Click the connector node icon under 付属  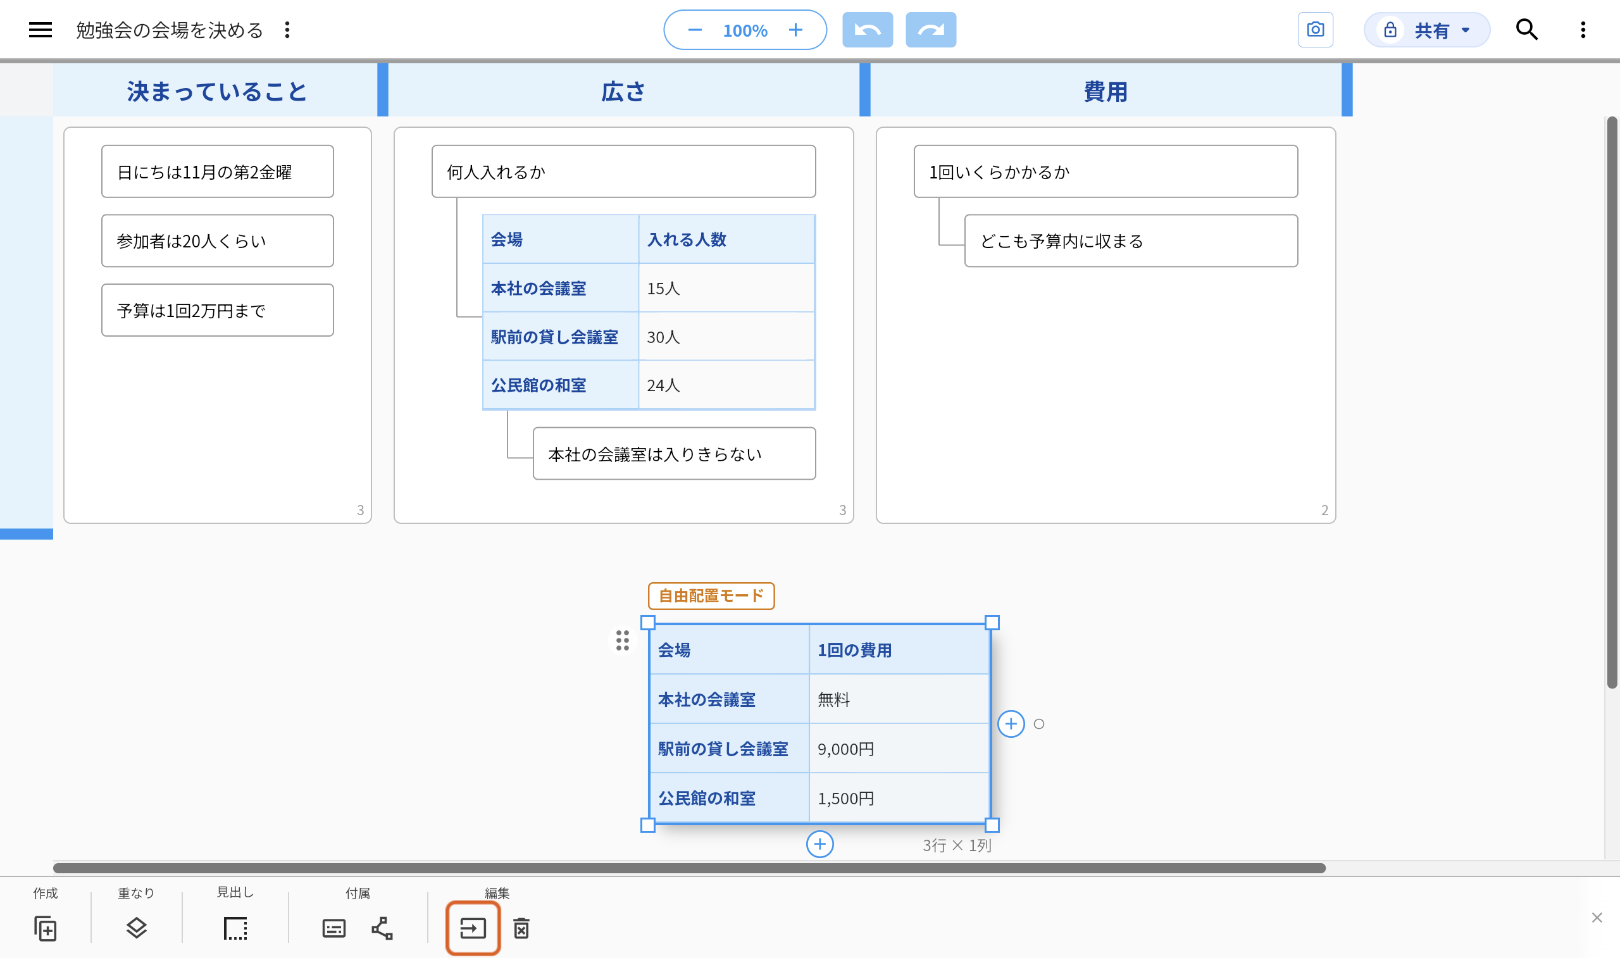(382, 928)
